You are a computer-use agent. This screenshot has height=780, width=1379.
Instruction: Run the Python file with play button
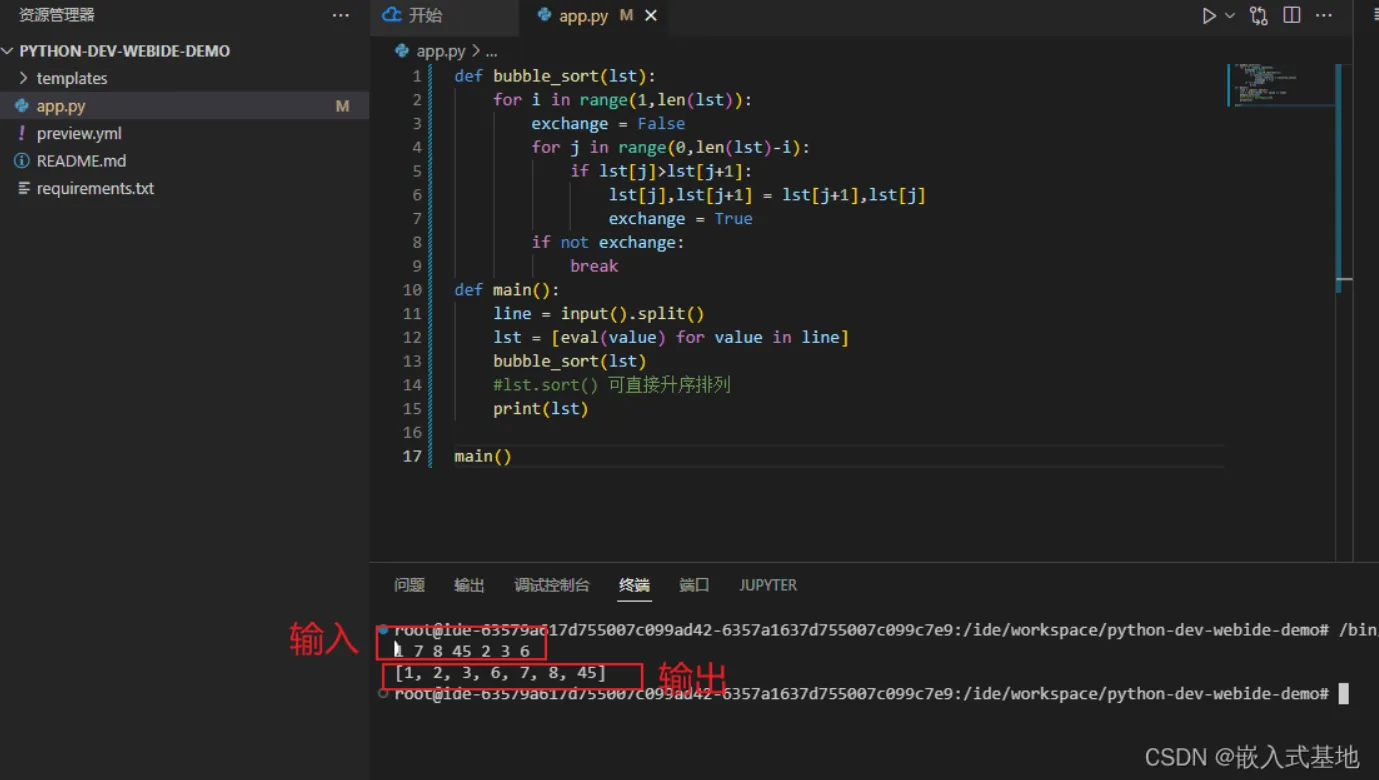[x=1209, y=16]
